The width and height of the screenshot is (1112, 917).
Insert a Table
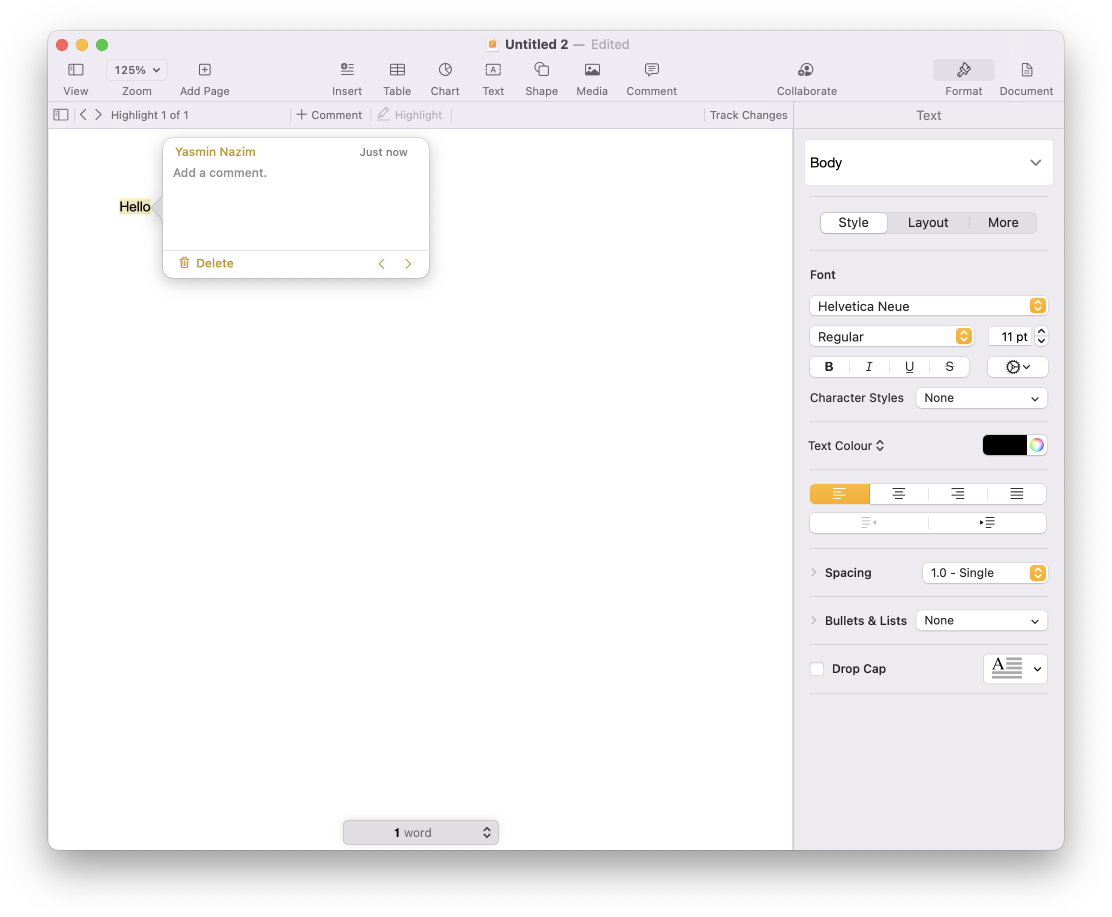point(397,72)
